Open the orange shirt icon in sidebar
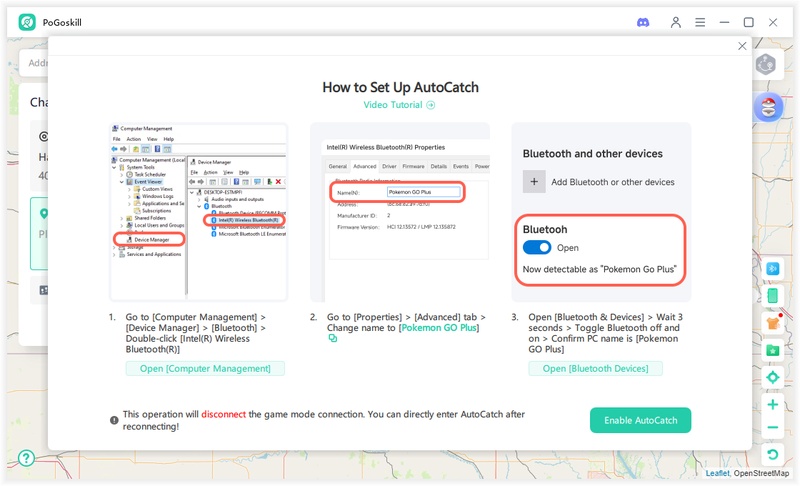Viewport: 800px width, 486px height. [772, 322]
